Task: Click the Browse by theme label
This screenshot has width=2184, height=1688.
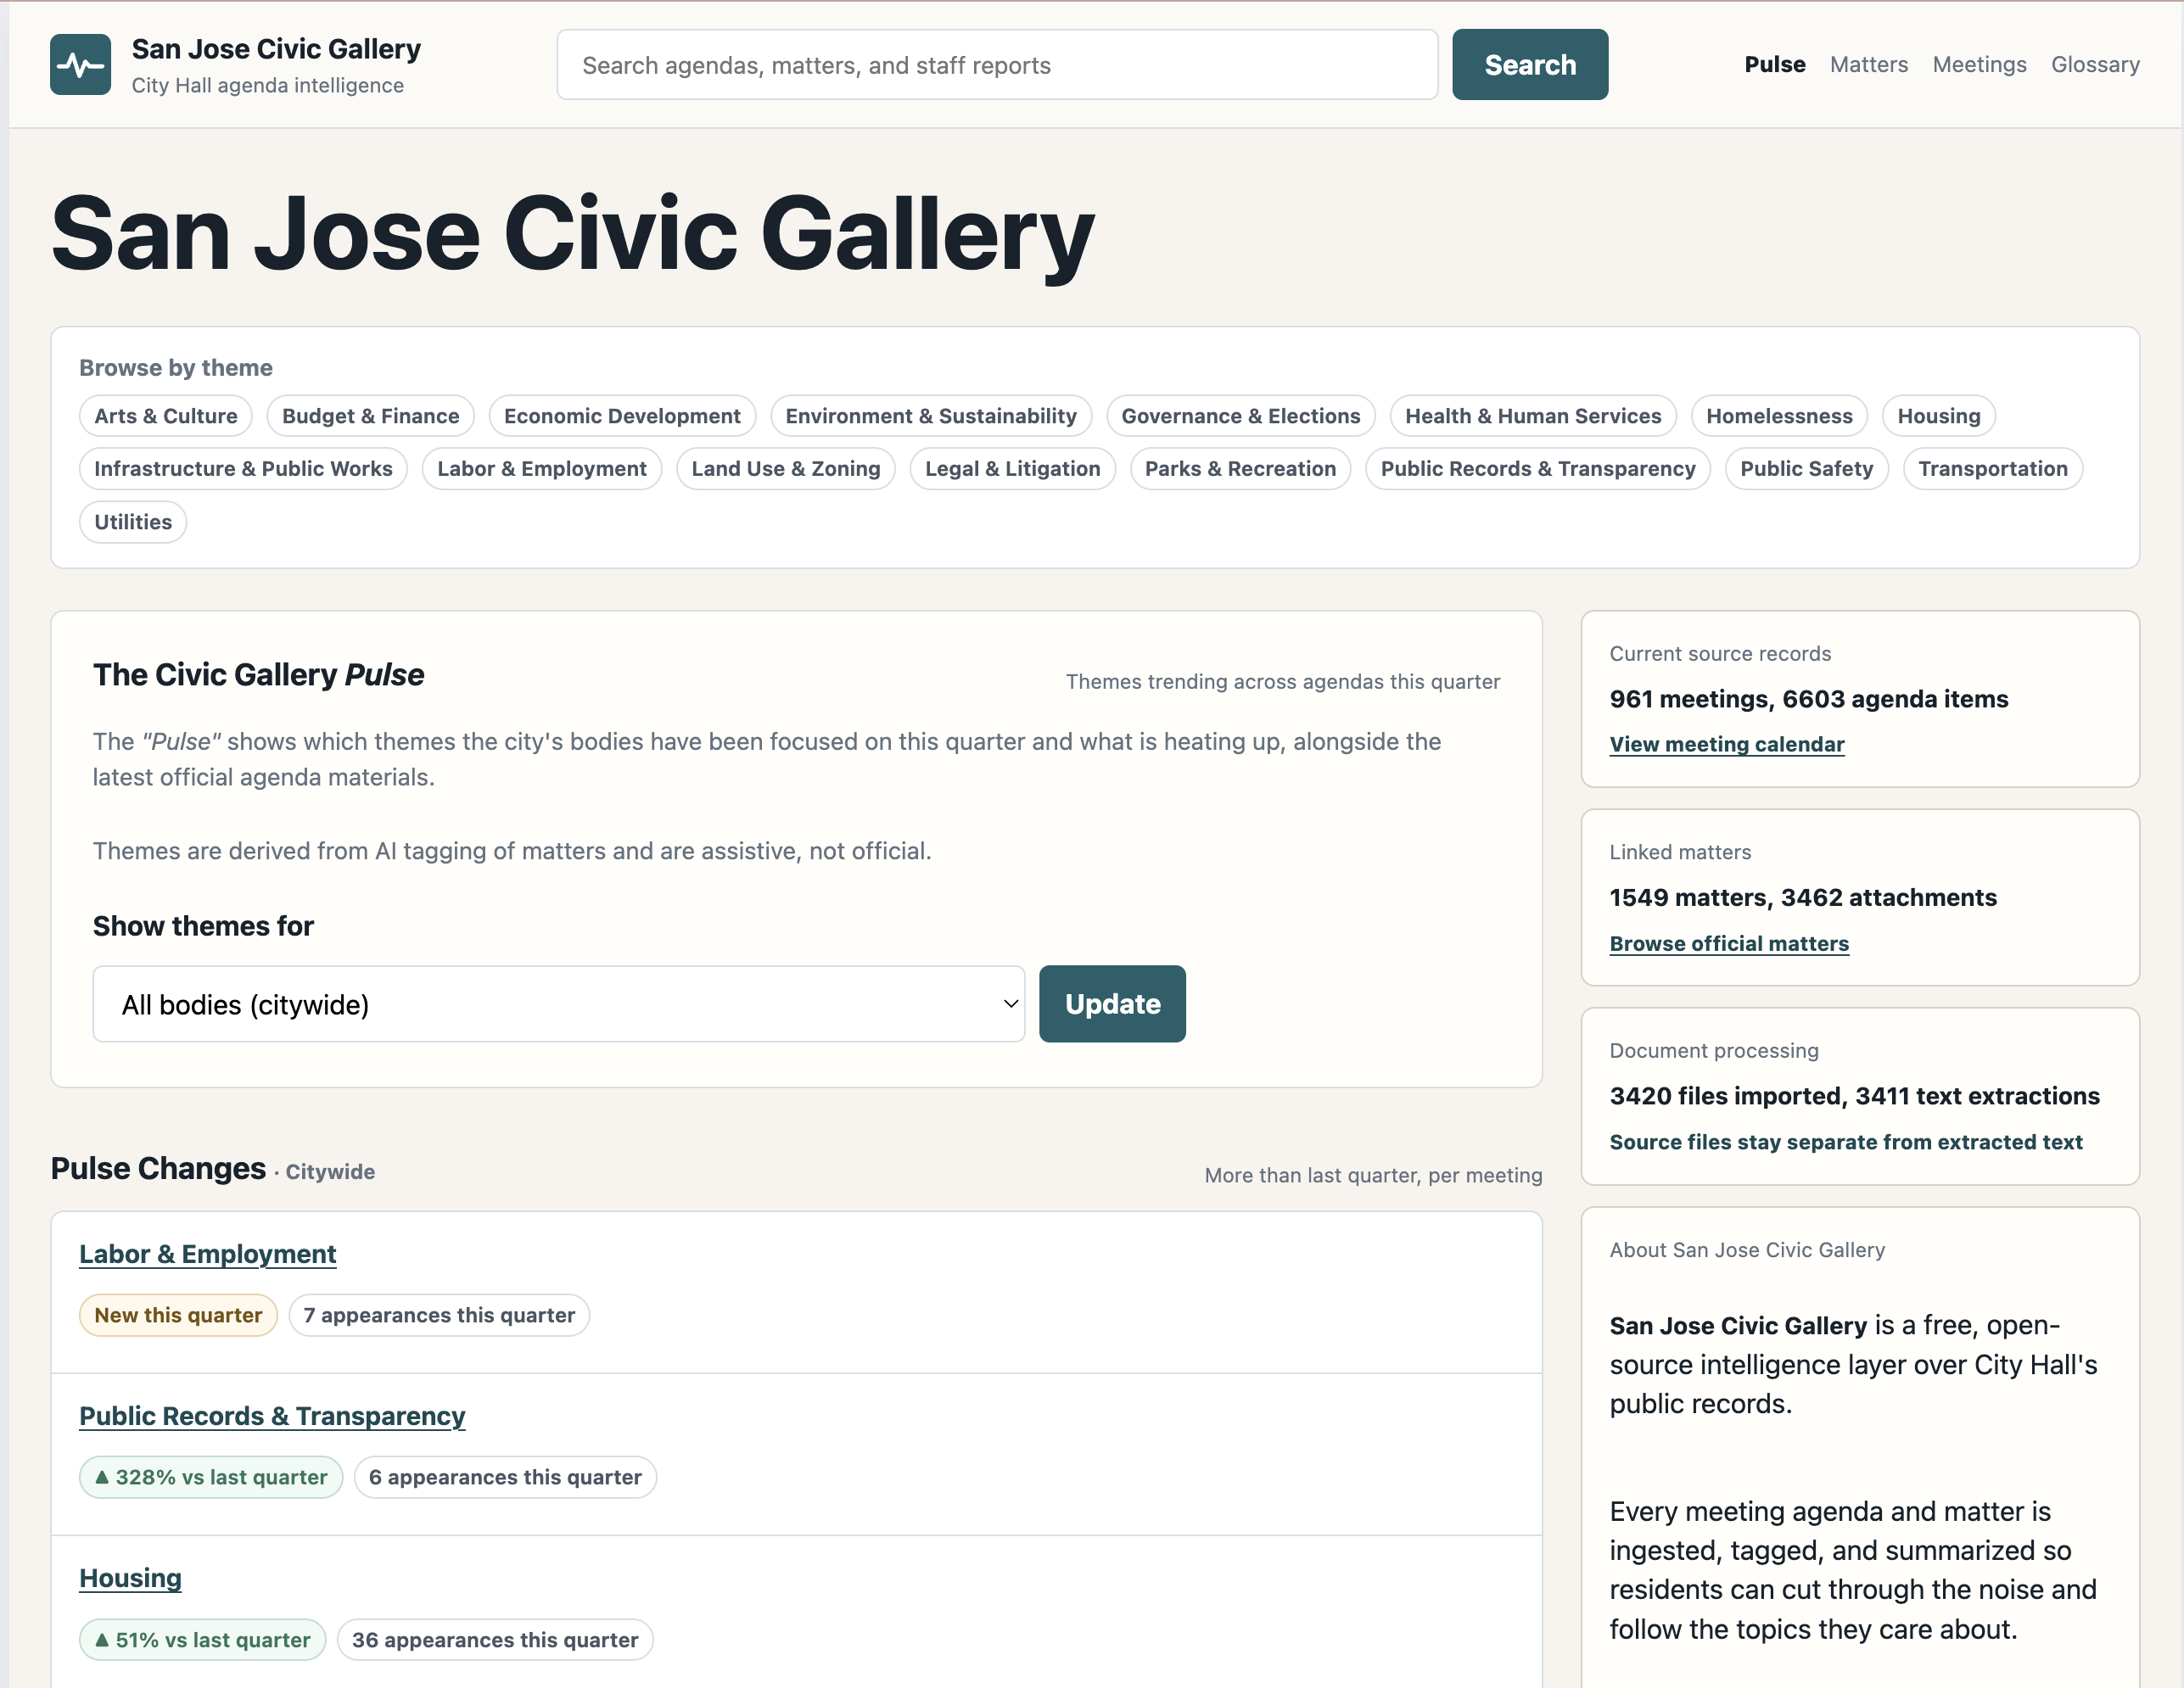Action: click(x=176, y=368)
